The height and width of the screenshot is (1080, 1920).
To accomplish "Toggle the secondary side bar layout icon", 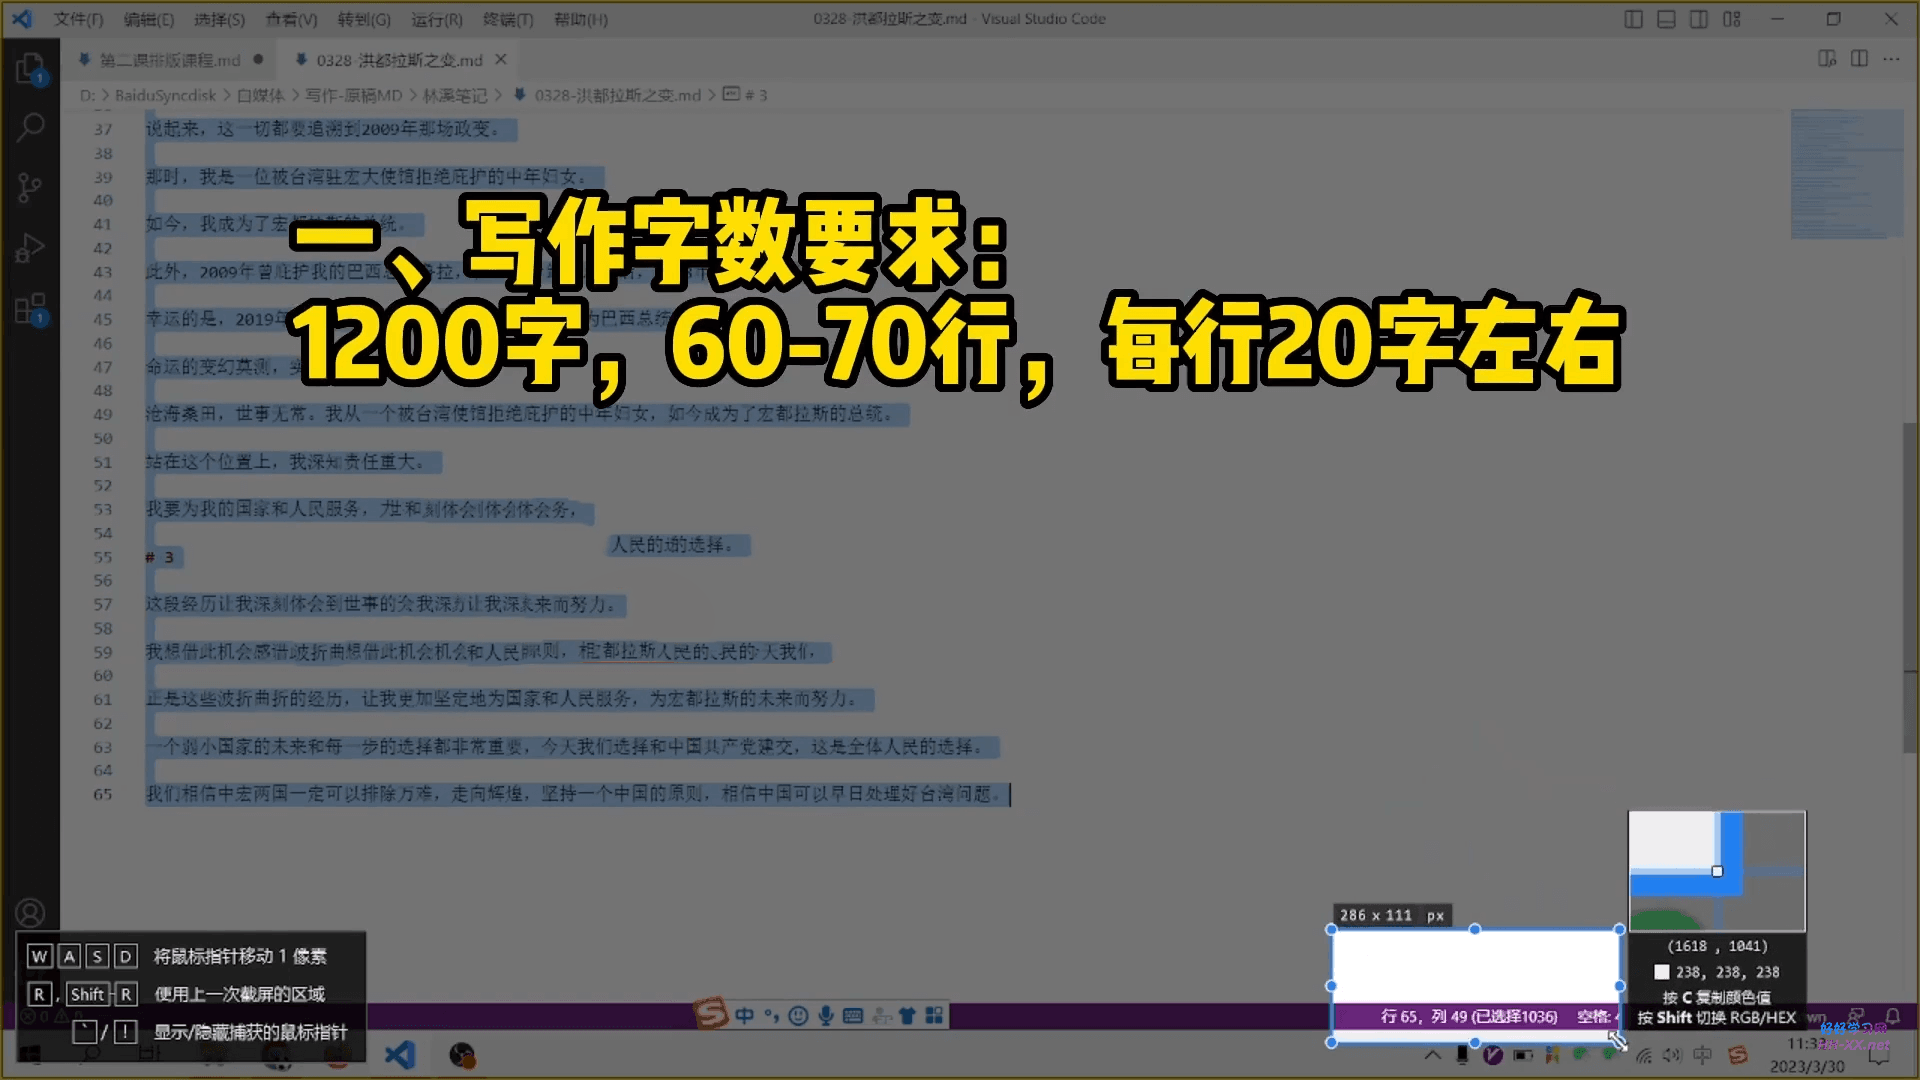I will (x=1699, y=19).
